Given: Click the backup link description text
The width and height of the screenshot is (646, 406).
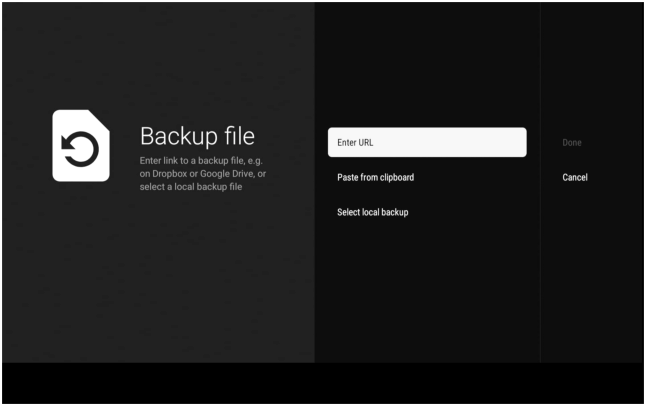Looking at the screenshot, I should [201, 174].
